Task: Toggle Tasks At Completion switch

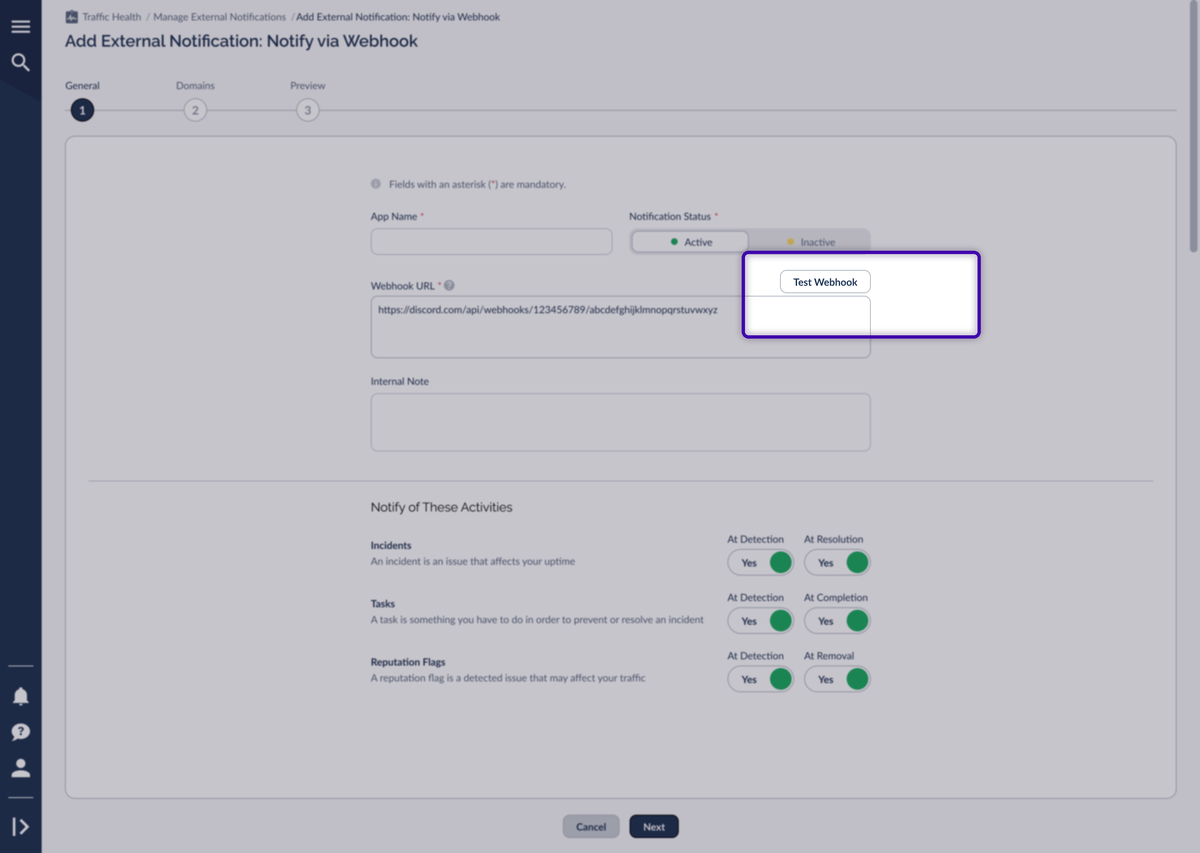Action: click(837, 621)
